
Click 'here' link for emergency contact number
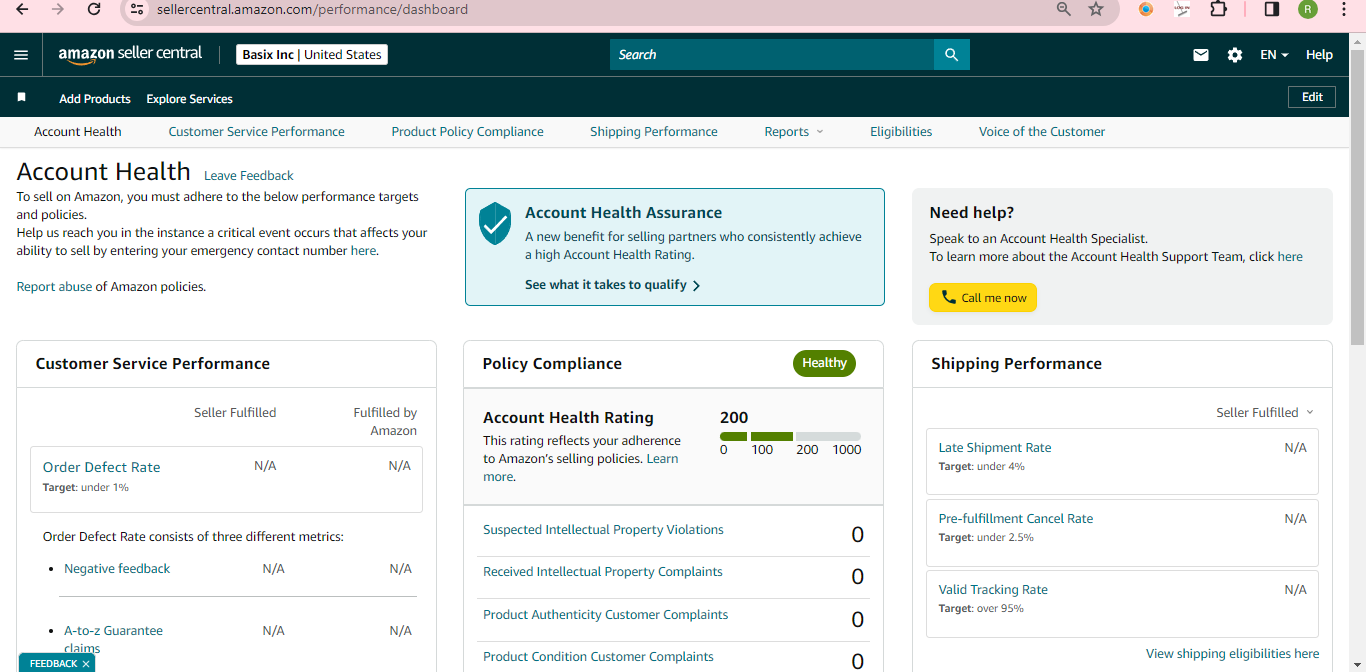click(x=363, y=251)
